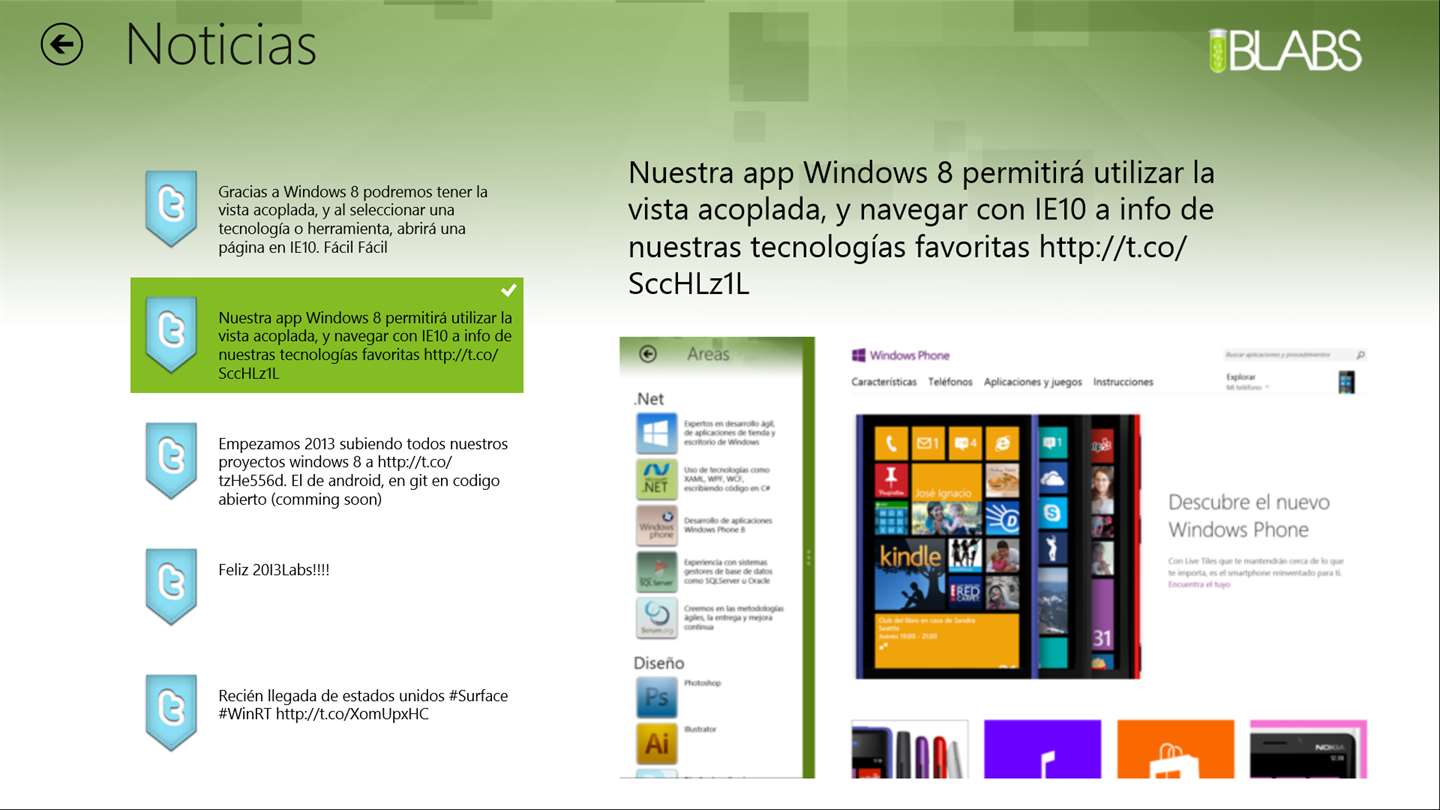Click the colored phones thumbnail at bottom

[909, 749]
